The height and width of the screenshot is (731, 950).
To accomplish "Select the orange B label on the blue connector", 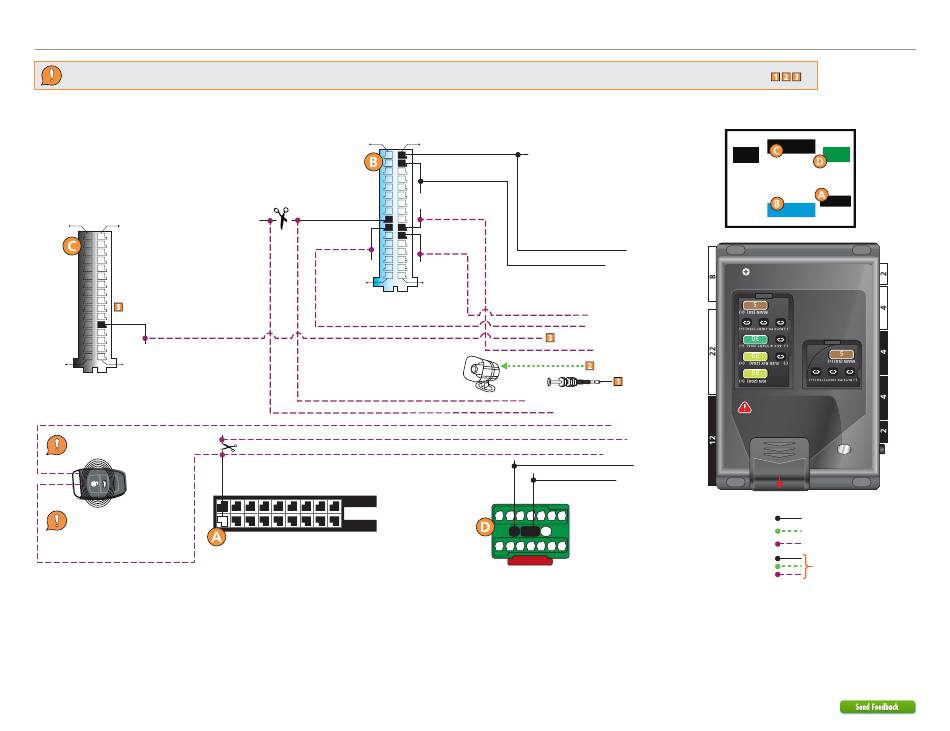I will 373,162.
